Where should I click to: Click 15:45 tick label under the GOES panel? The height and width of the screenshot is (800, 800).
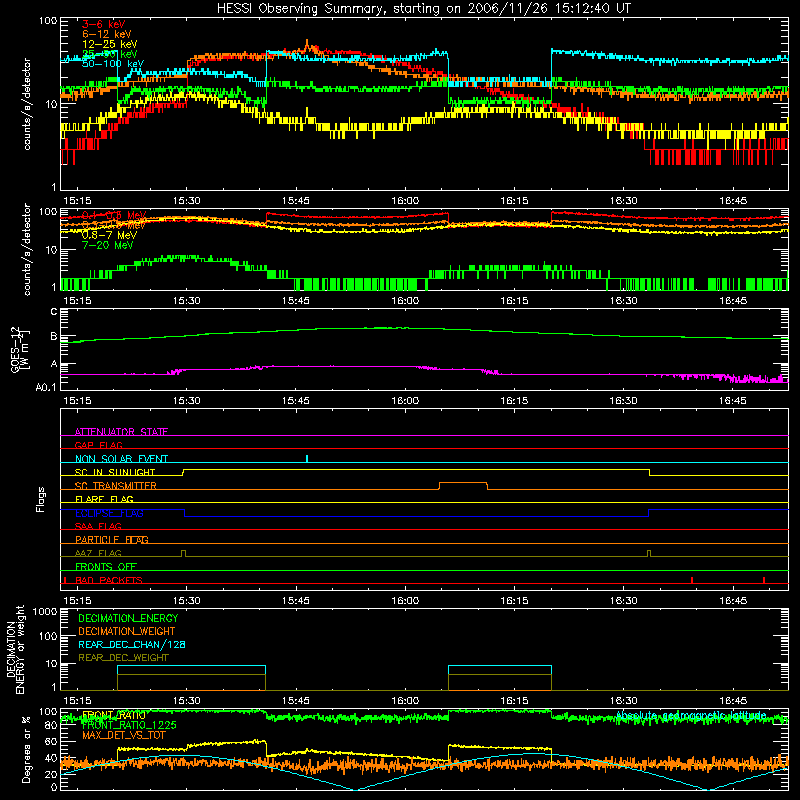tap(295, 401)
